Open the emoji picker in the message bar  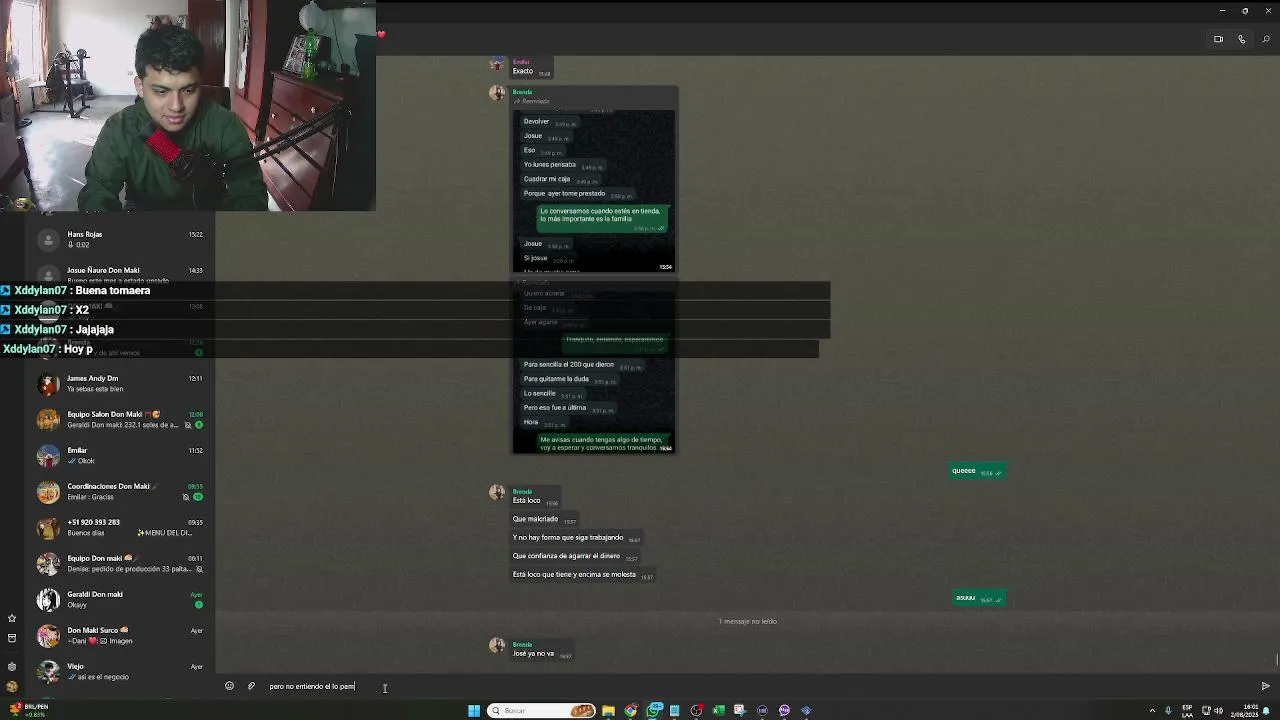coord(229,686)
